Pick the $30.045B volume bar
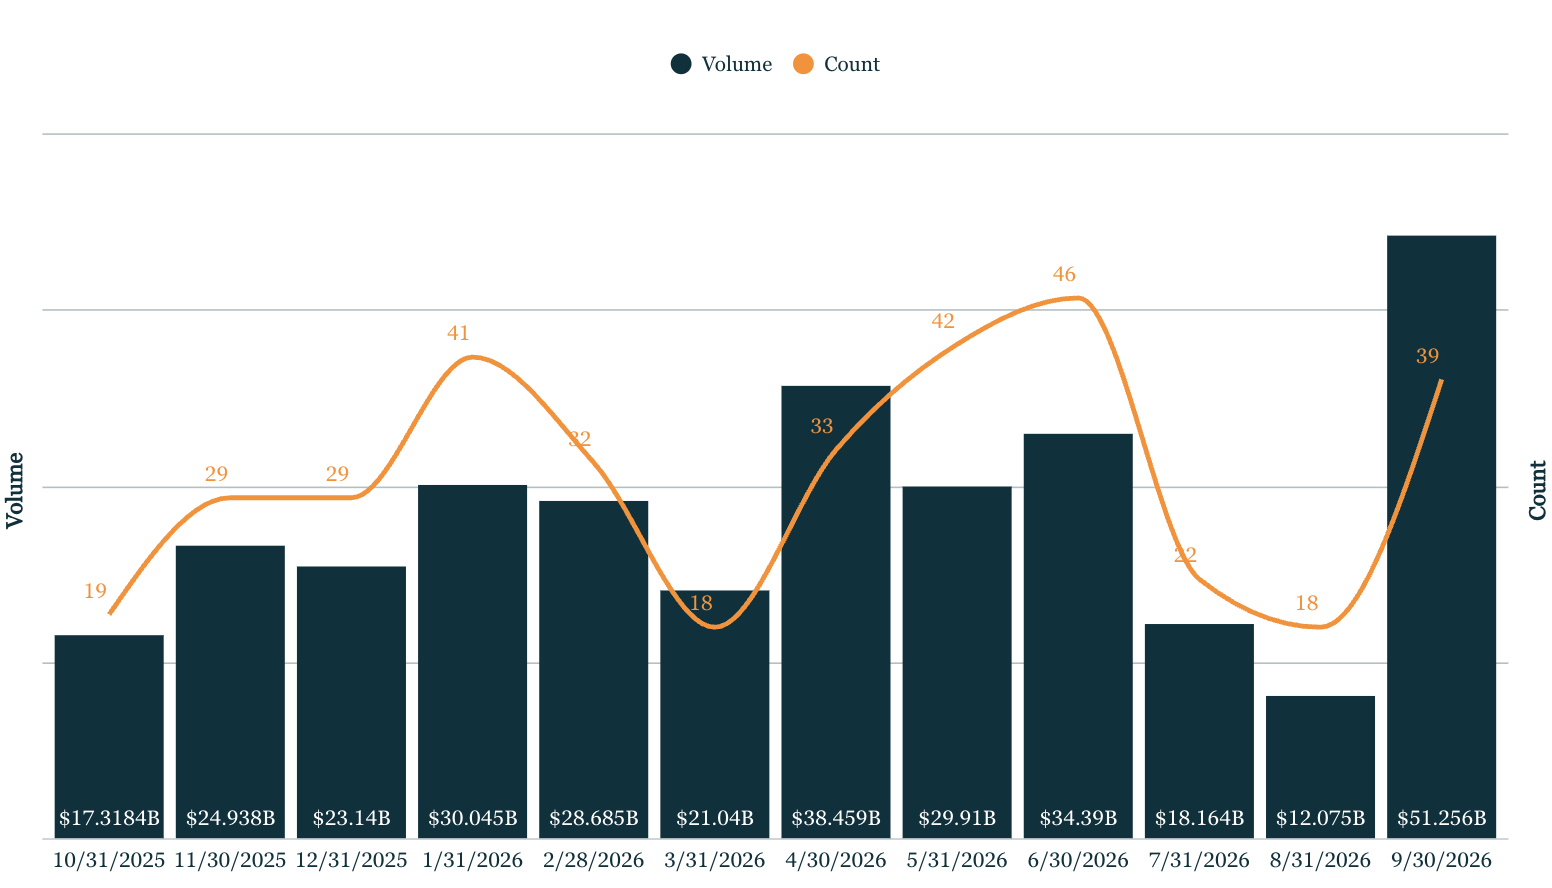1552x888 pixels. point(472,662)
